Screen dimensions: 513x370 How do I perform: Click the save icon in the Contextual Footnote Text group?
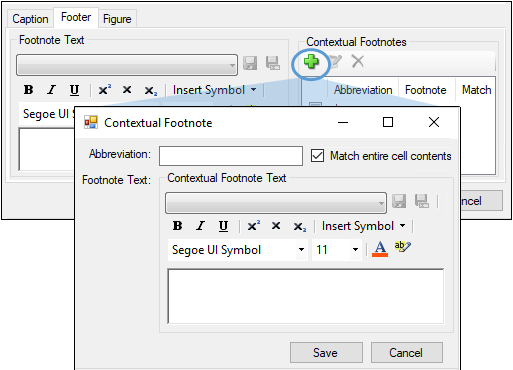[399, 201]
